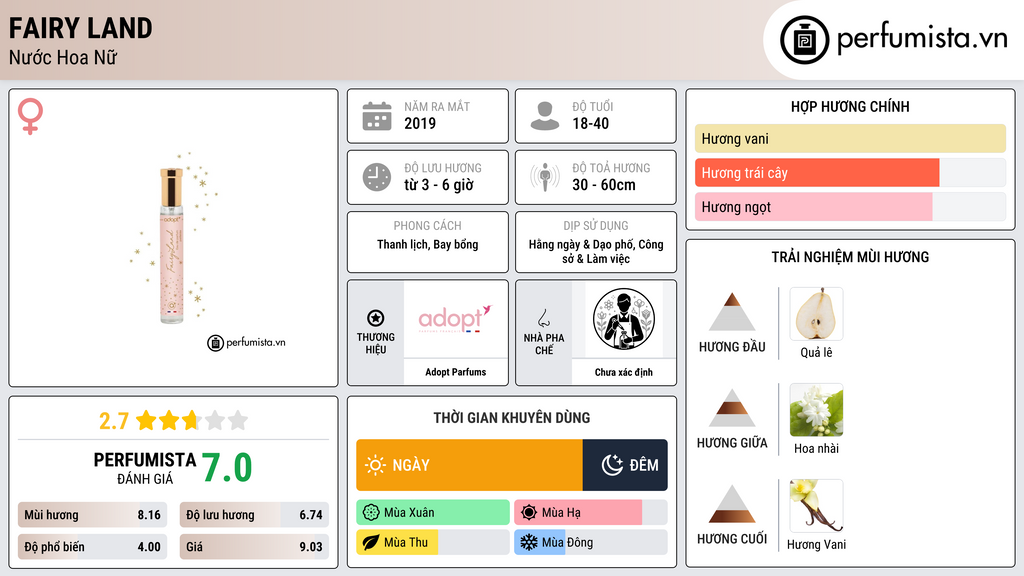Click the Hương Vani note label

click(816, 545)
